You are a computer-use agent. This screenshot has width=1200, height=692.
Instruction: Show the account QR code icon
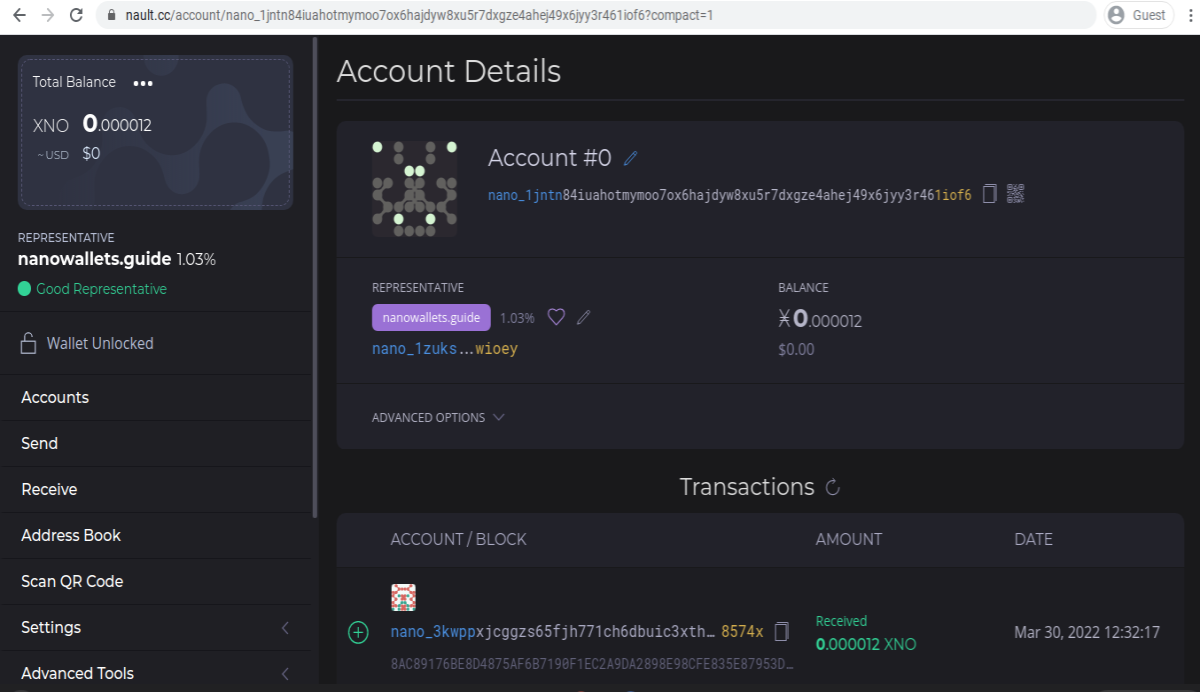pyautogui.click(x=1016, y=194)
